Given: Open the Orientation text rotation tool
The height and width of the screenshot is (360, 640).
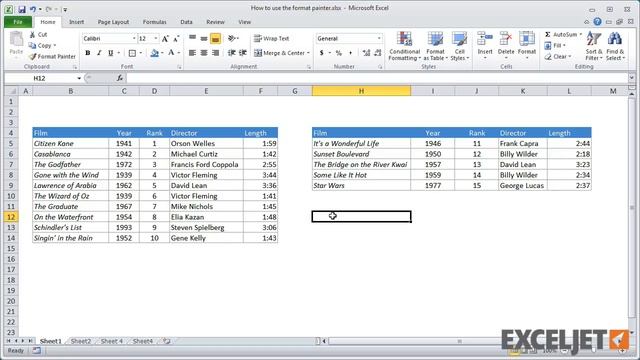Looking at the screenshot, I should tap(232, 38).
